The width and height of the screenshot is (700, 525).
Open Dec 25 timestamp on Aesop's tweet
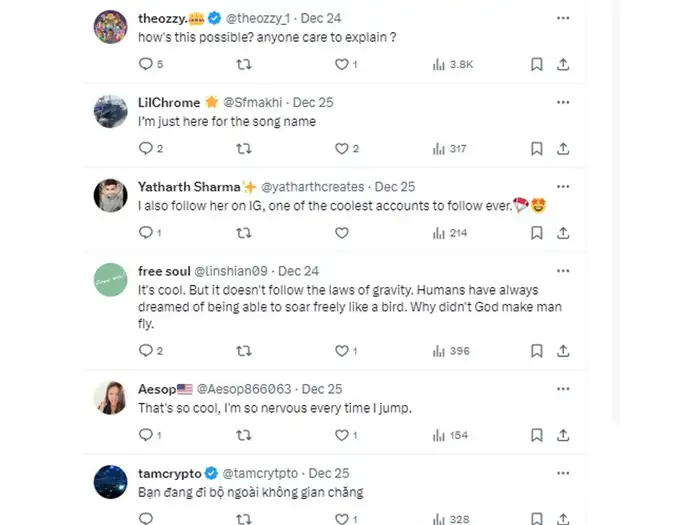321,388
